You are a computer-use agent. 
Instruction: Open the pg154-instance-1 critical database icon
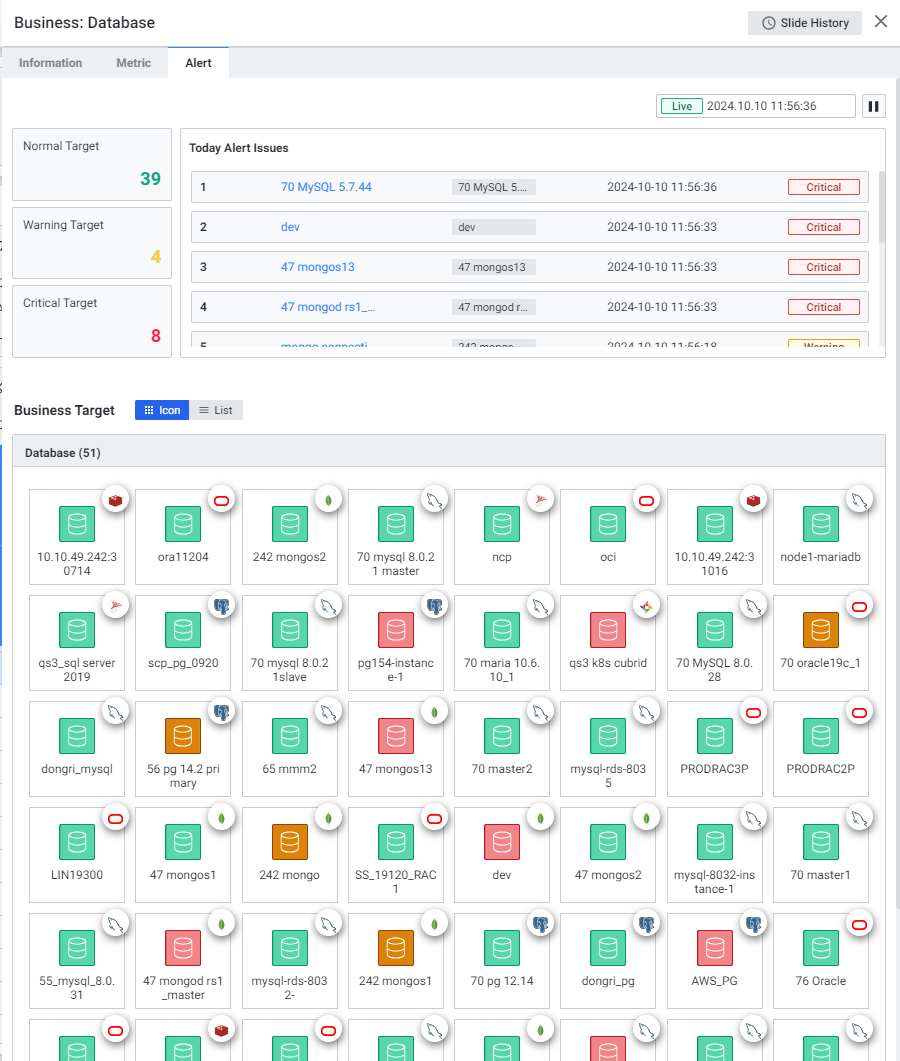click(x=396, y=630)
